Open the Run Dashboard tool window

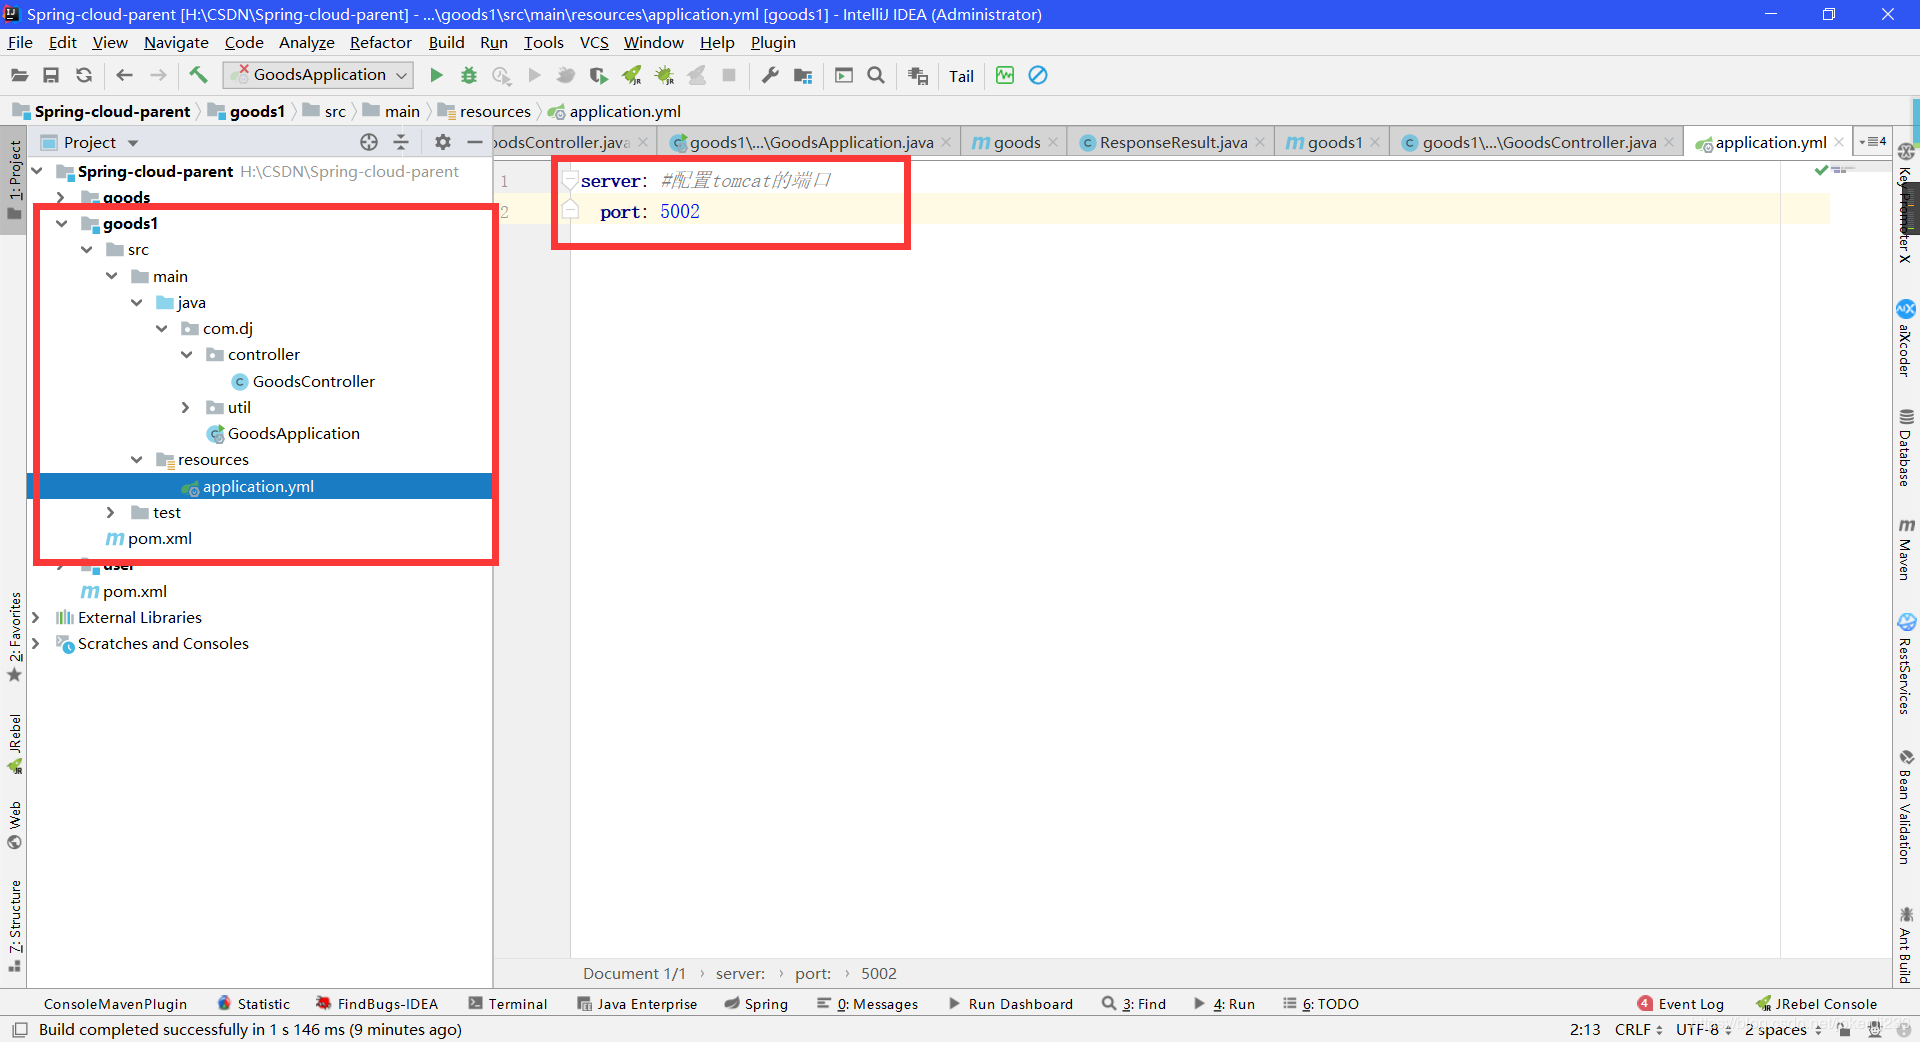tap(1010, 1003)
